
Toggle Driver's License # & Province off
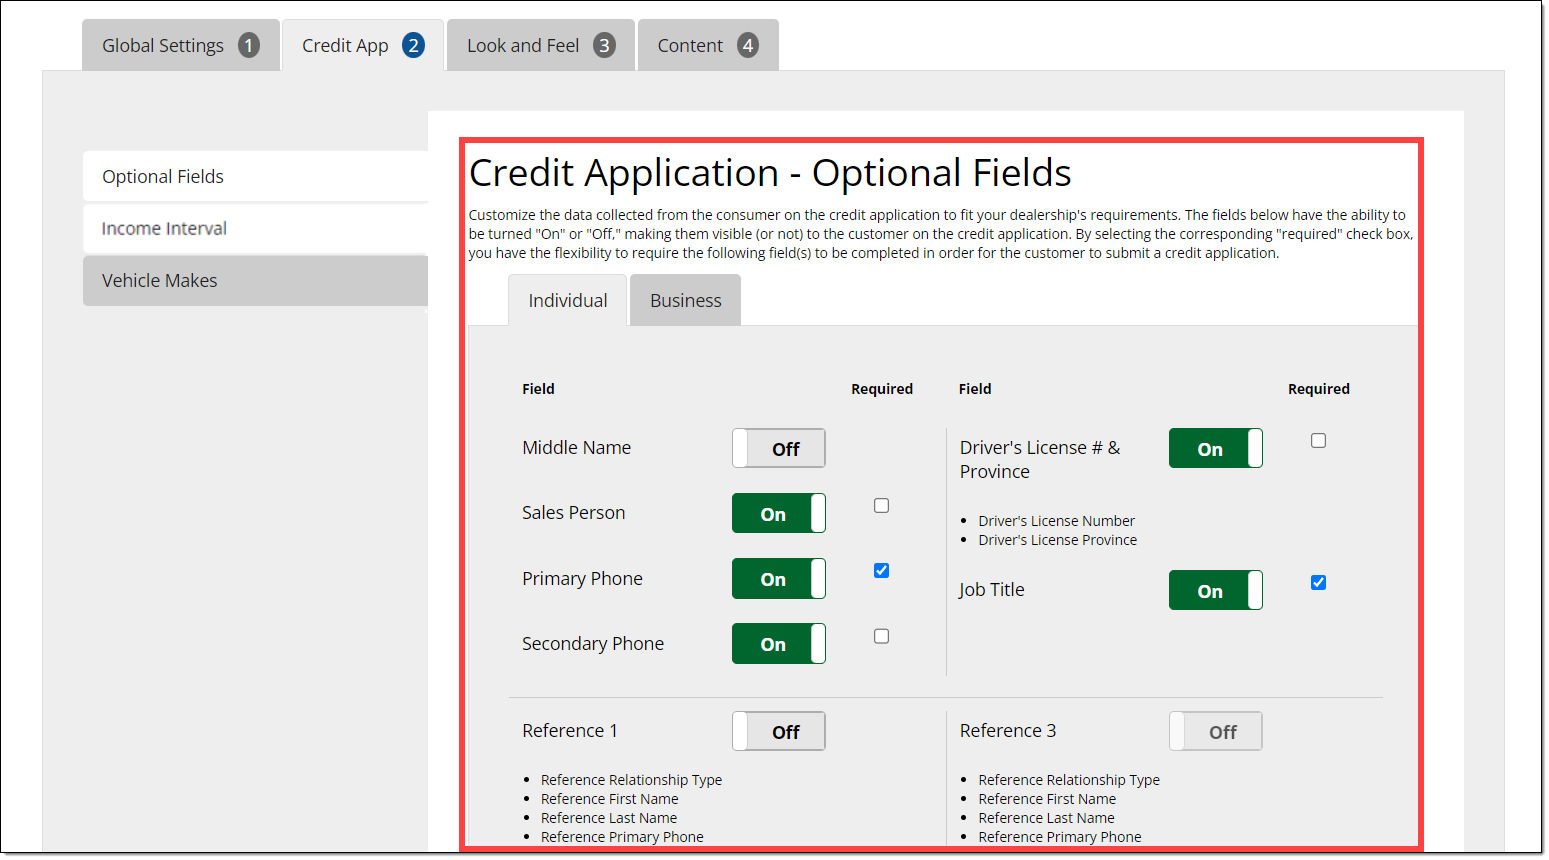(x=1215, y=449)
